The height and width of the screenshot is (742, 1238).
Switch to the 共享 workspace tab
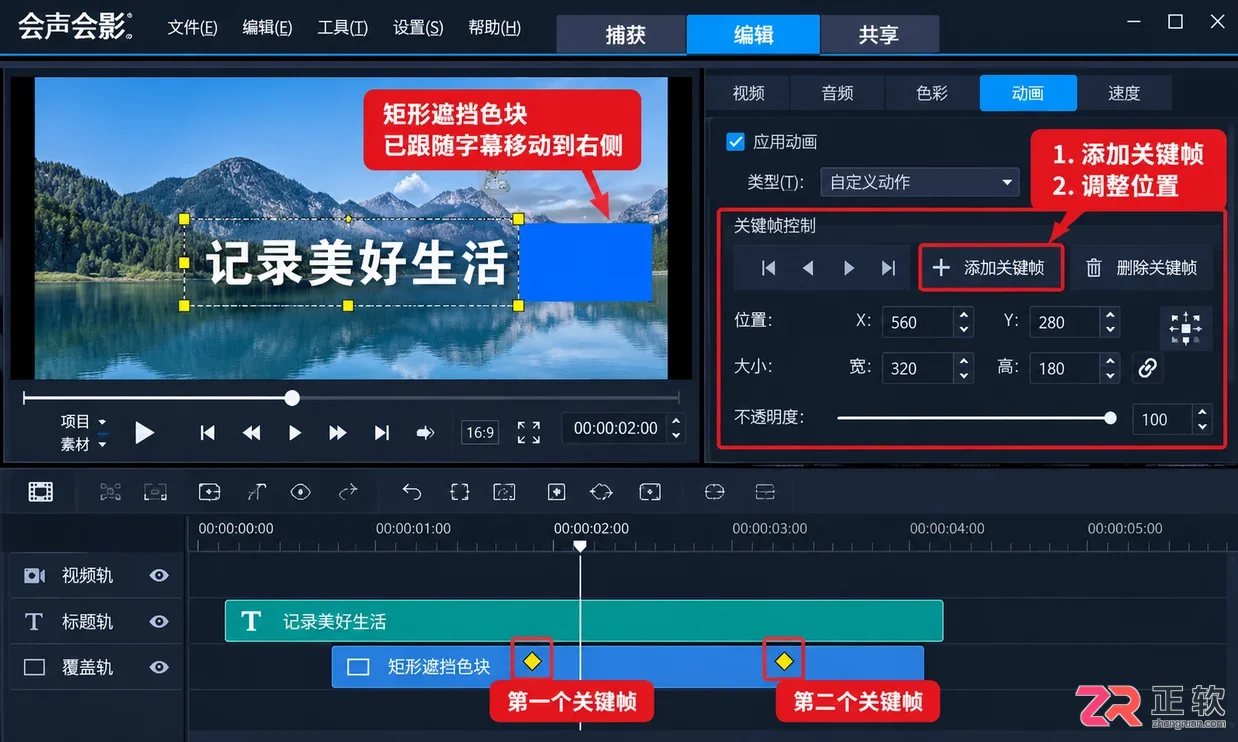tap(878, 34)
